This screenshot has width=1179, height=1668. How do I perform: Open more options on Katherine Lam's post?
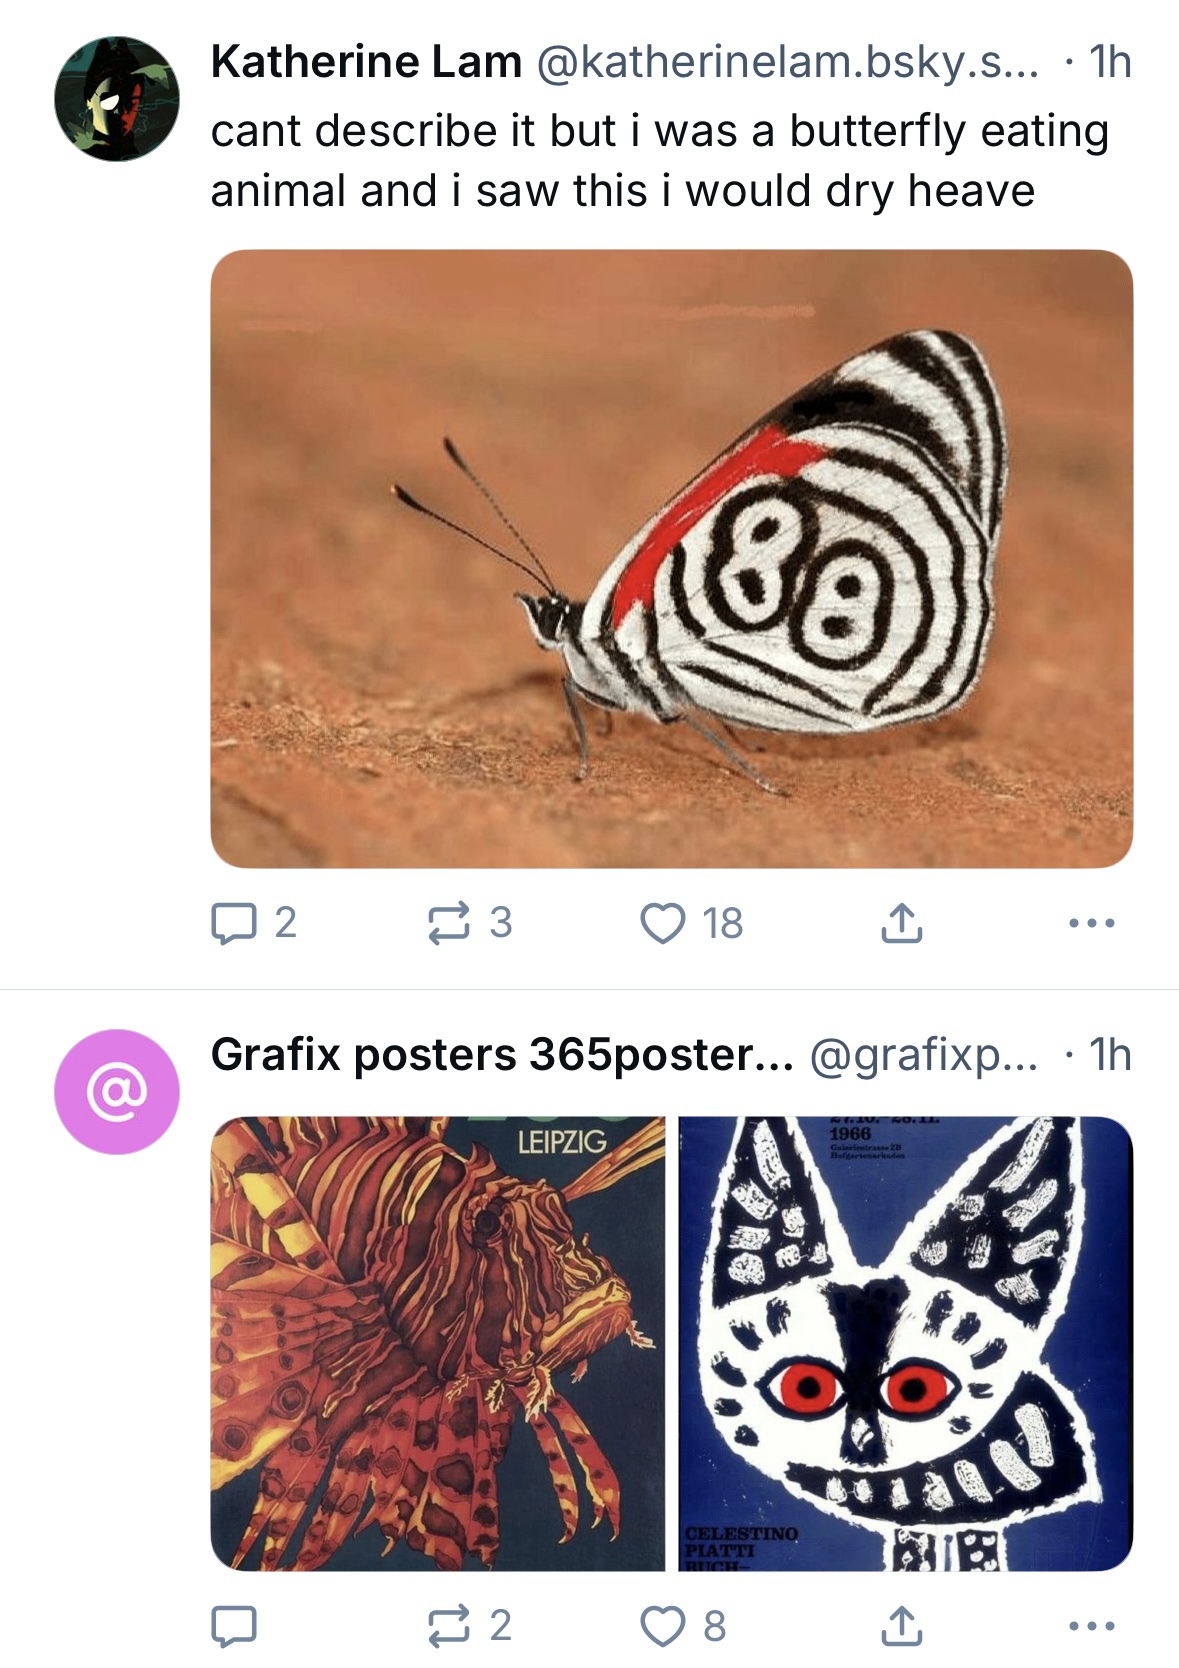(1091, 923)
